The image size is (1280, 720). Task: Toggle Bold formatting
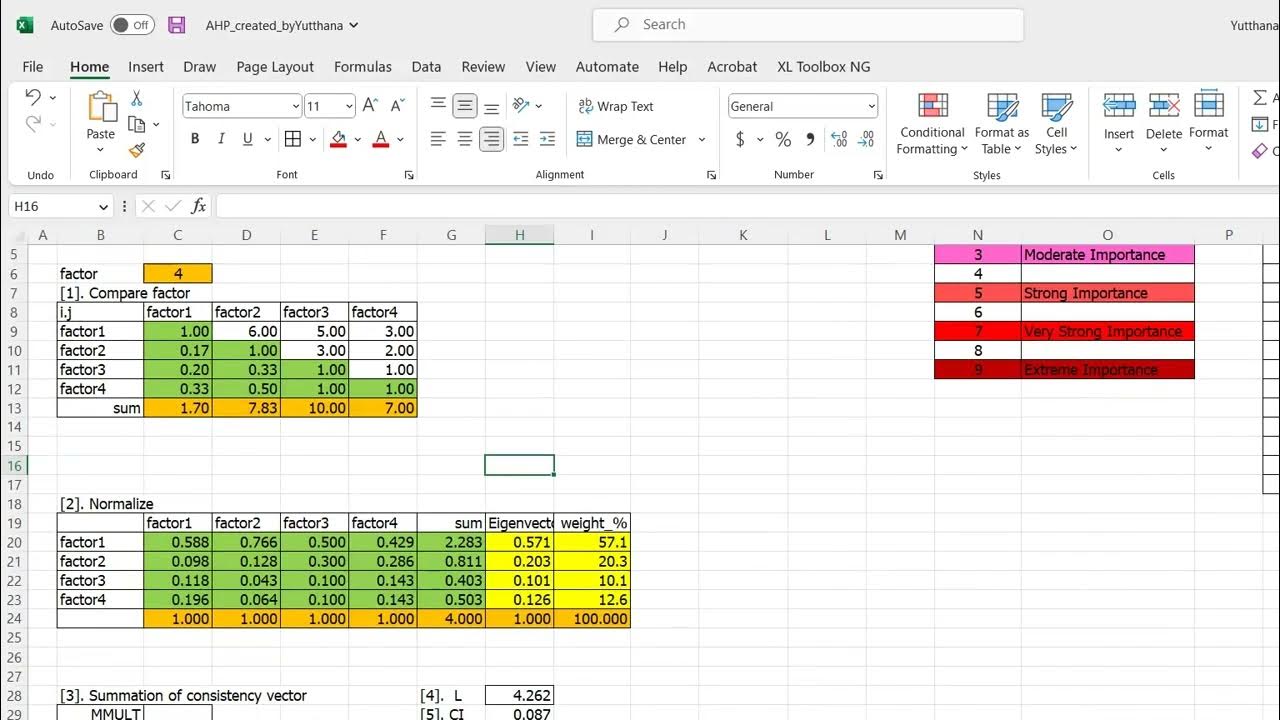pos(195,139)
